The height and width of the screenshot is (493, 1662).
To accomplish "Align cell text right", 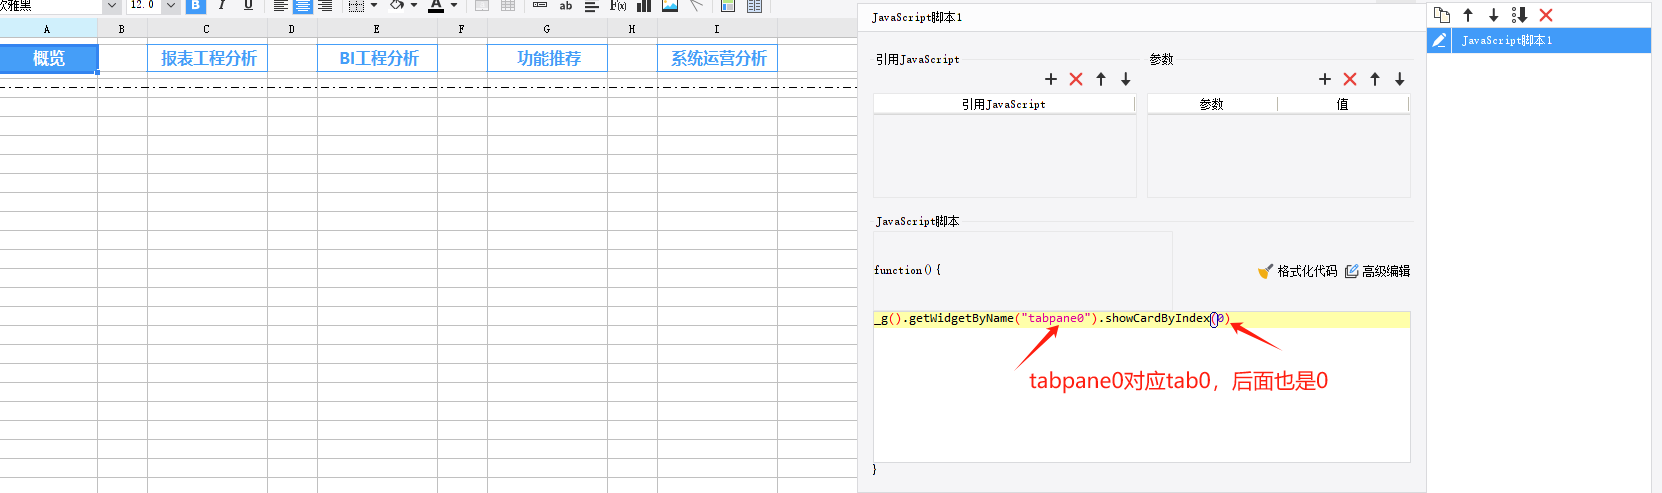I will [325, 5].
